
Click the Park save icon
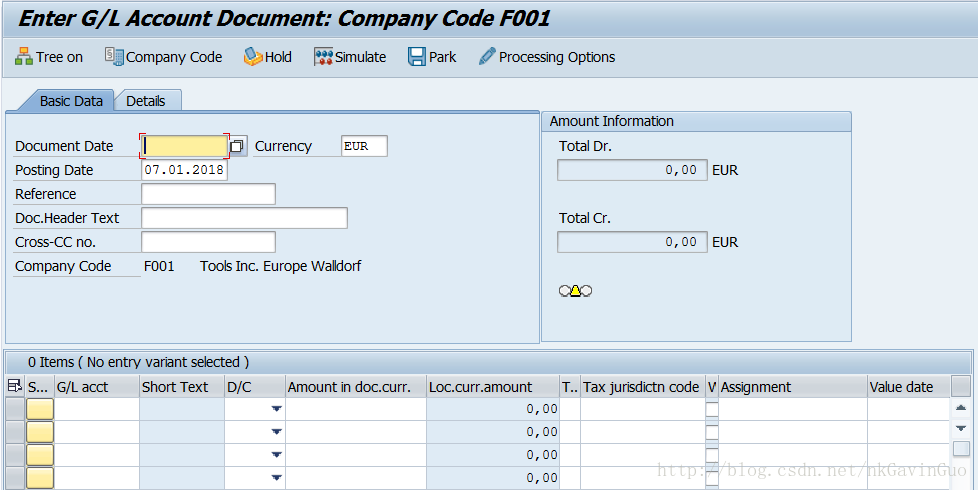pos(417,57)
